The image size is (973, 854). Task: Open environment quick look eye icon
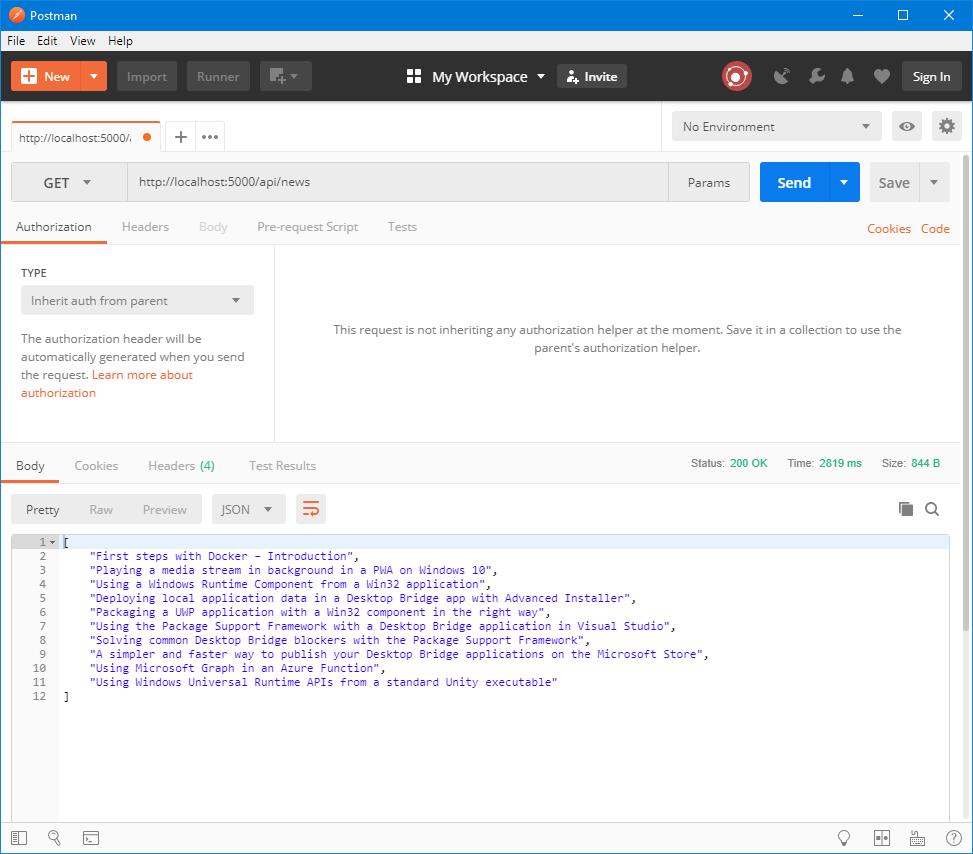tap(907, 127)
